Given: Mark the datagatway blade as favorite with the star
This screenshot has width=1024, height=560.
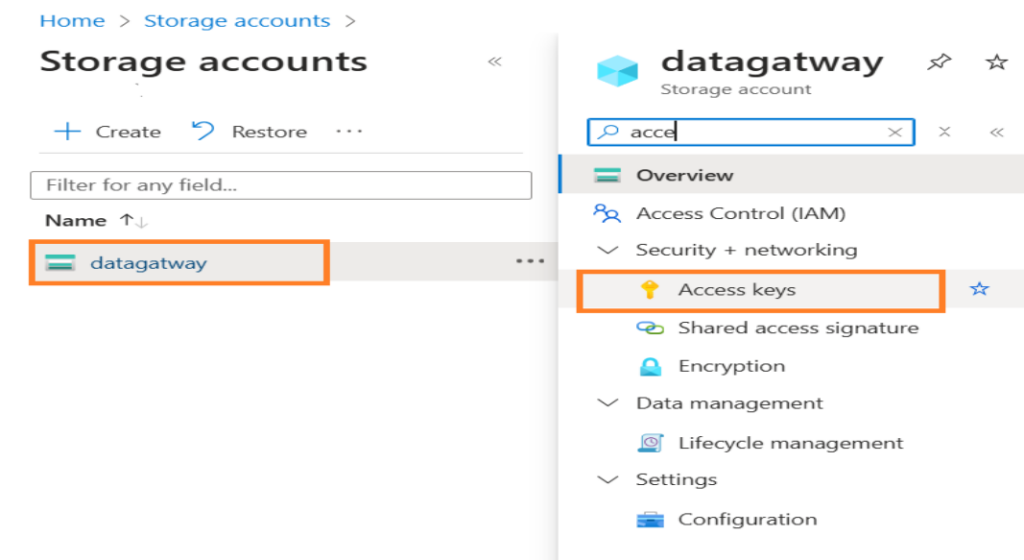Looking at the screenshot, I should point(996,63).
